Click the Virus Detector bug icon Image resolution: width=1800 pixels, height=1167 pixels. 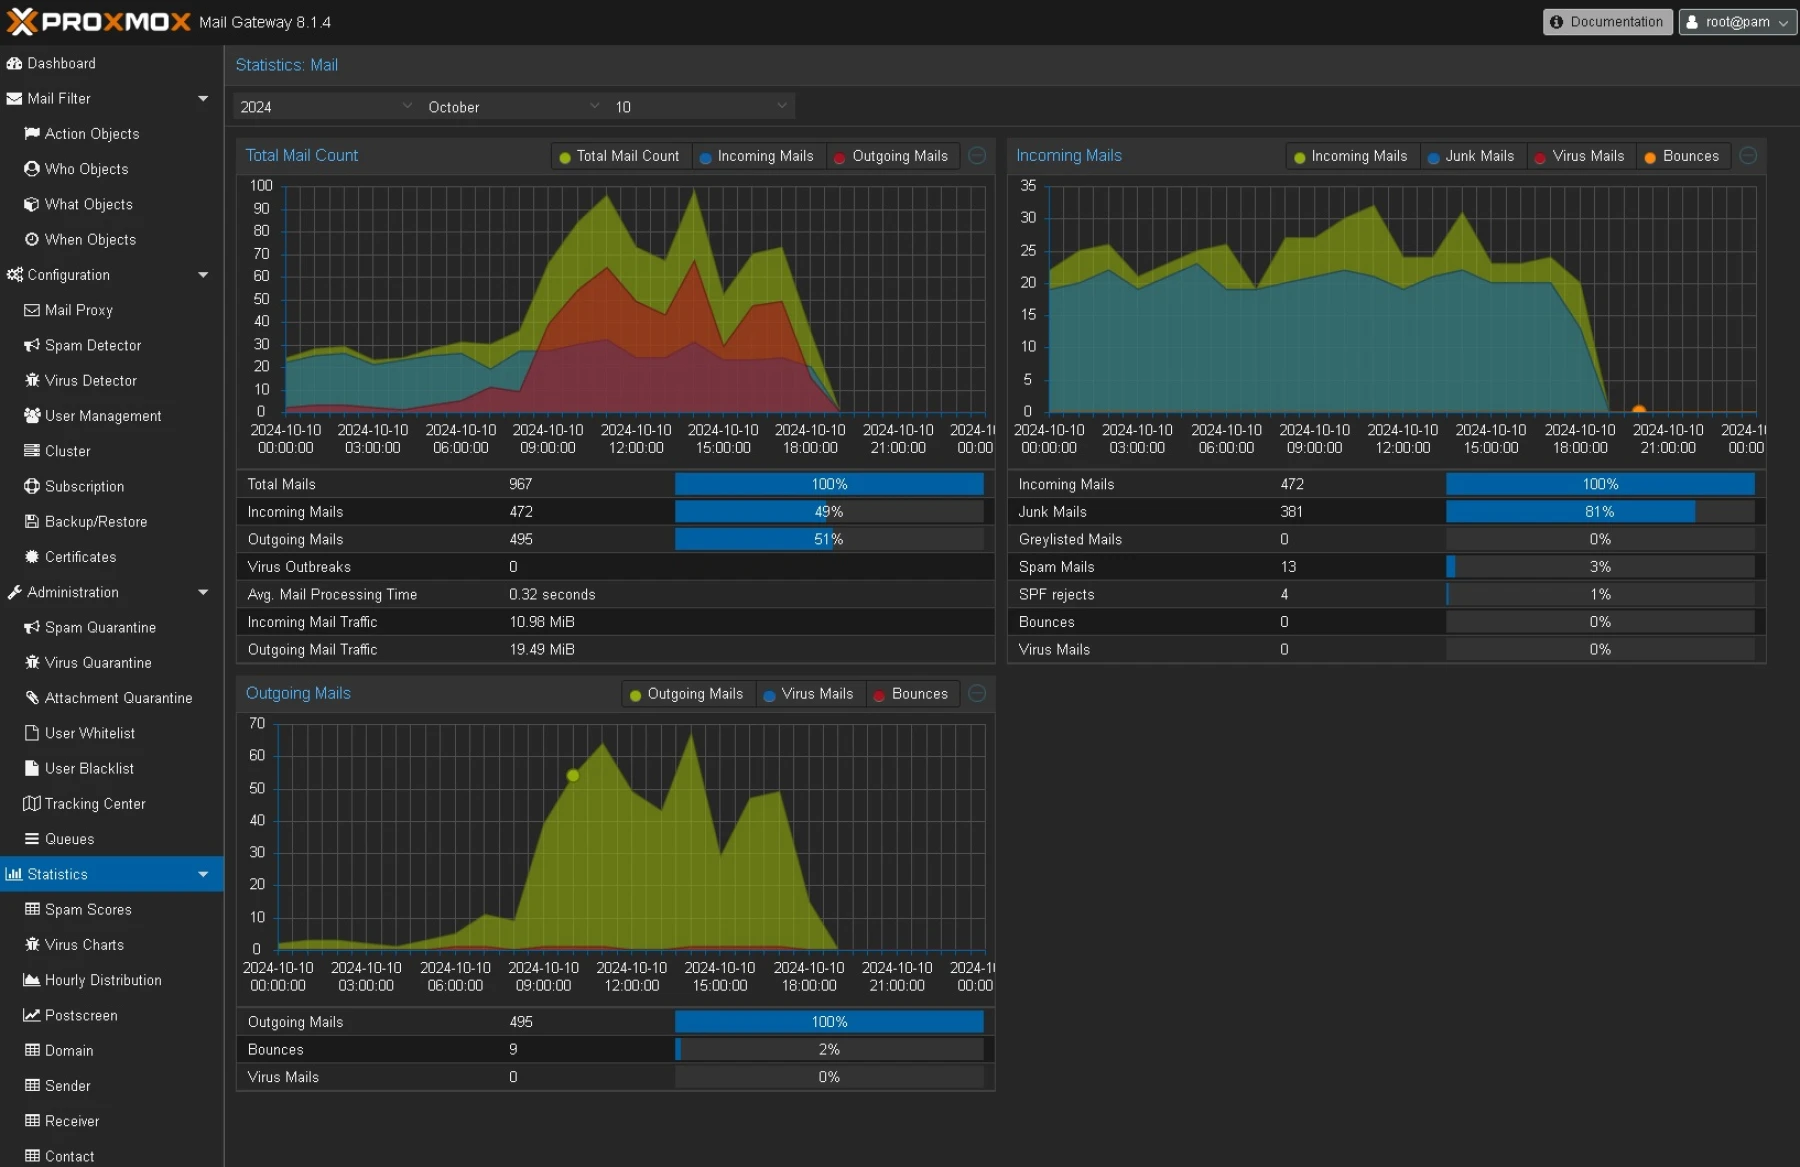32,380
